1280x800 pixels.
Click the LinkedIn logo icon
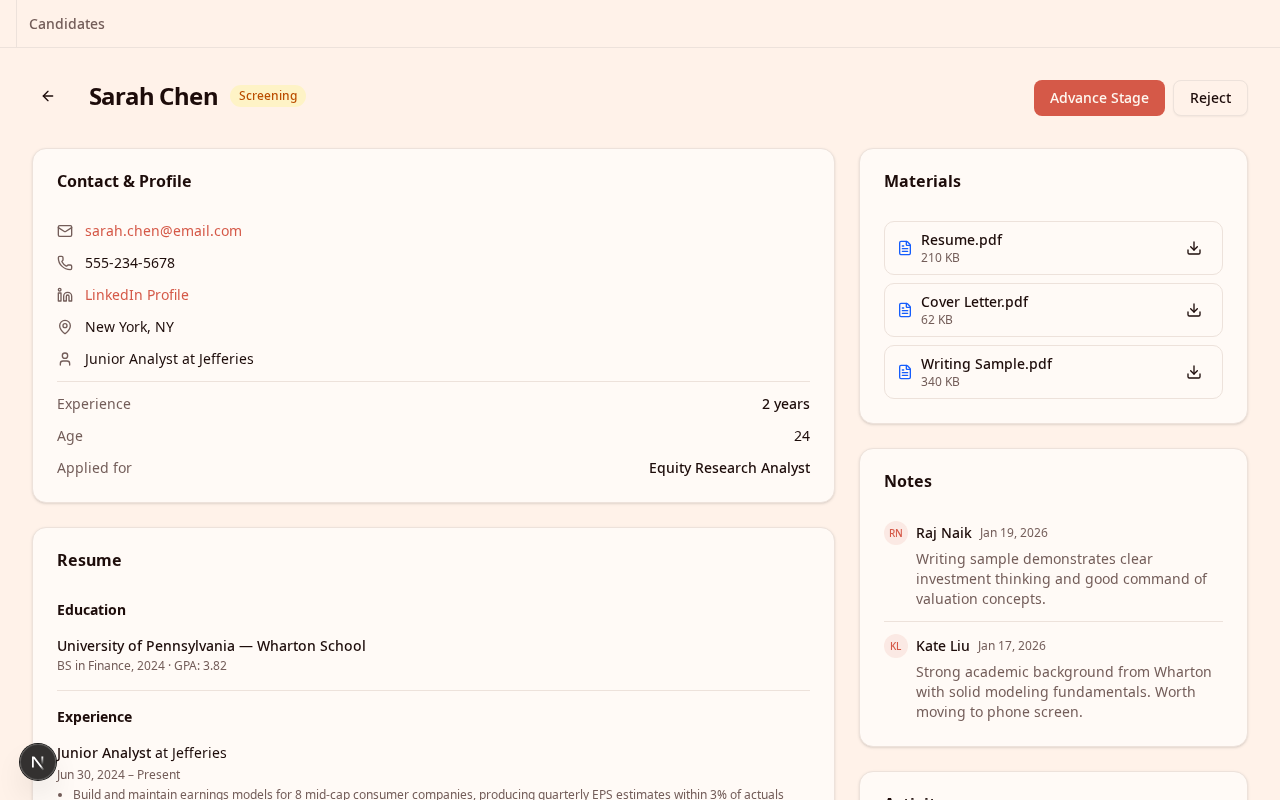coord(65,295)
